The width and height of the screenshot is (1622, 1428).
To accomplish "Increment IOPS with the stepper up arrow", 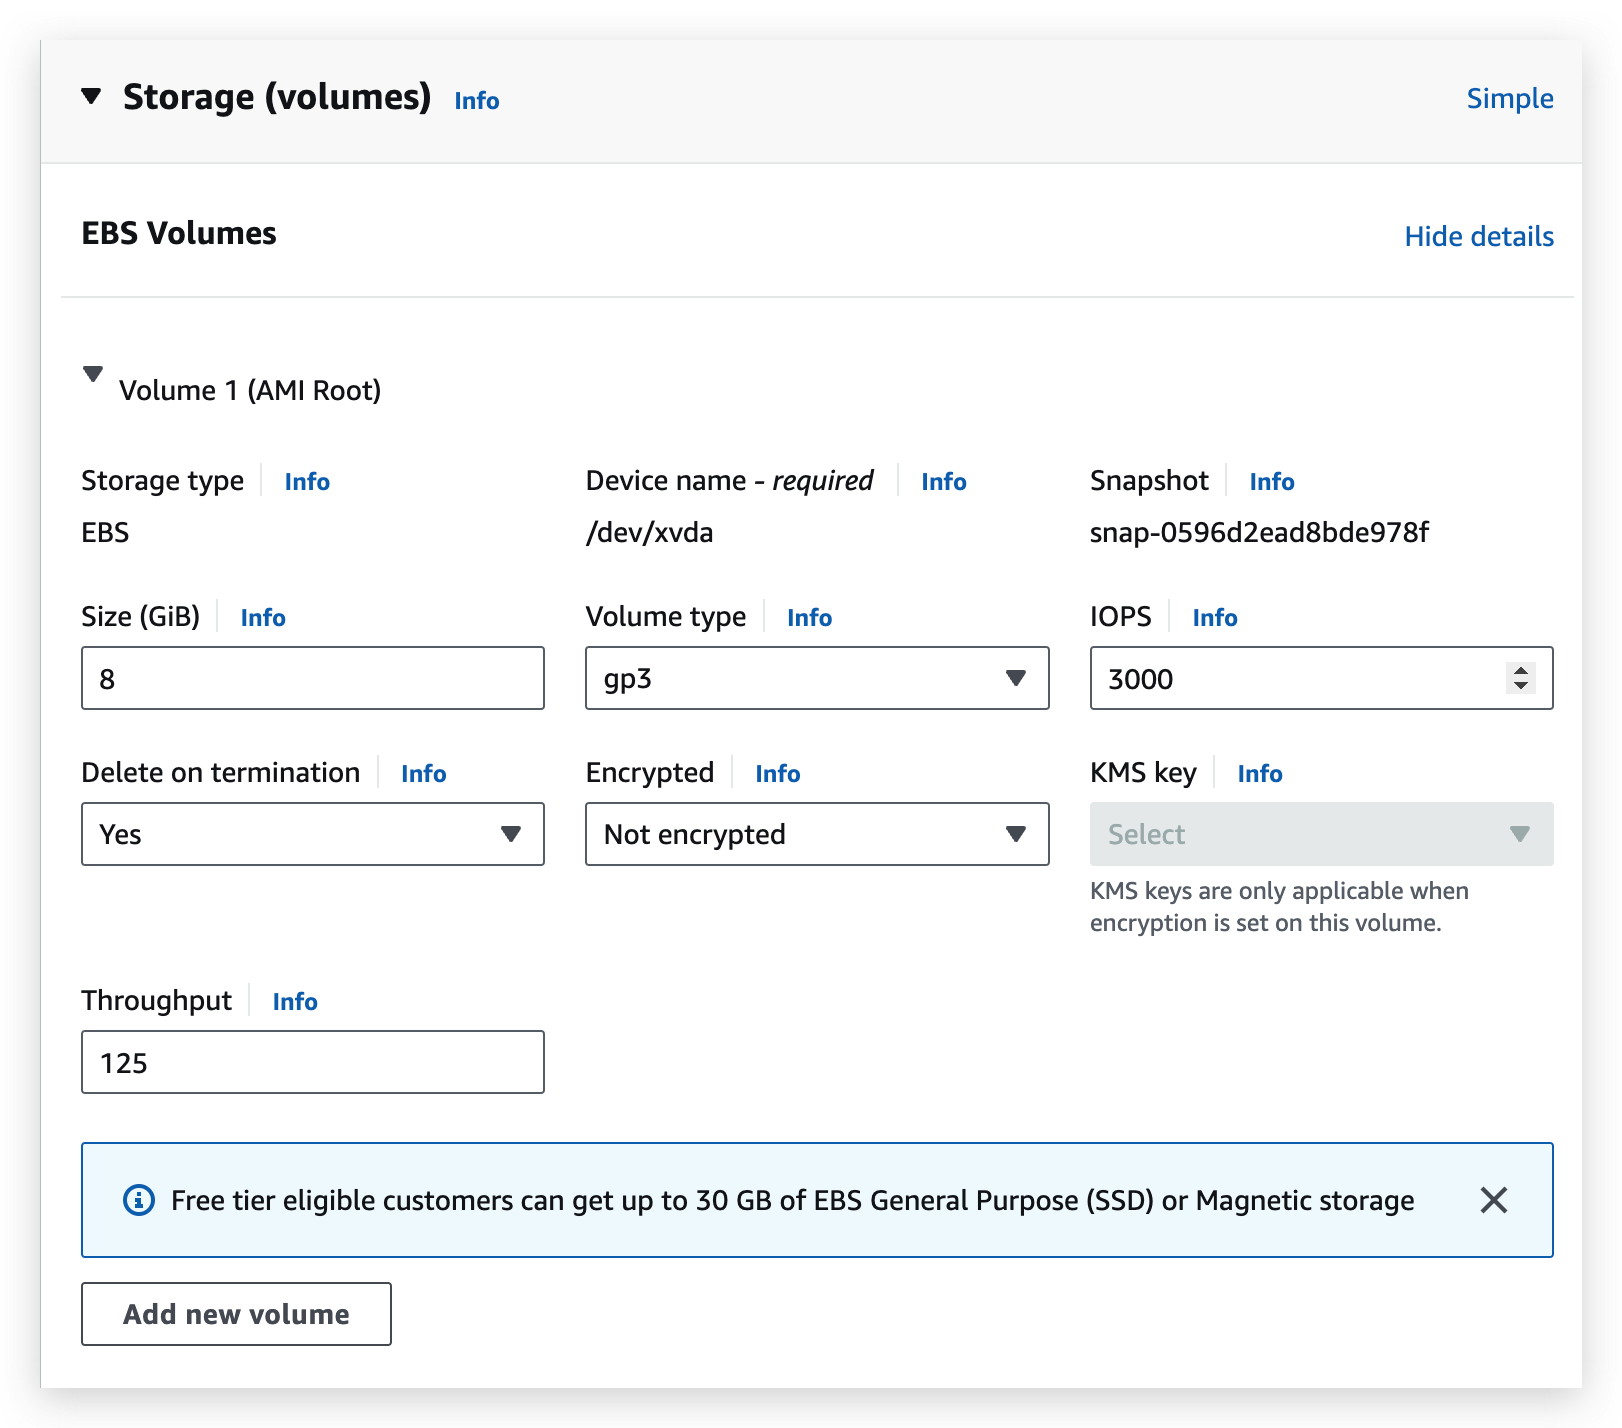I will click(1521, 670).
